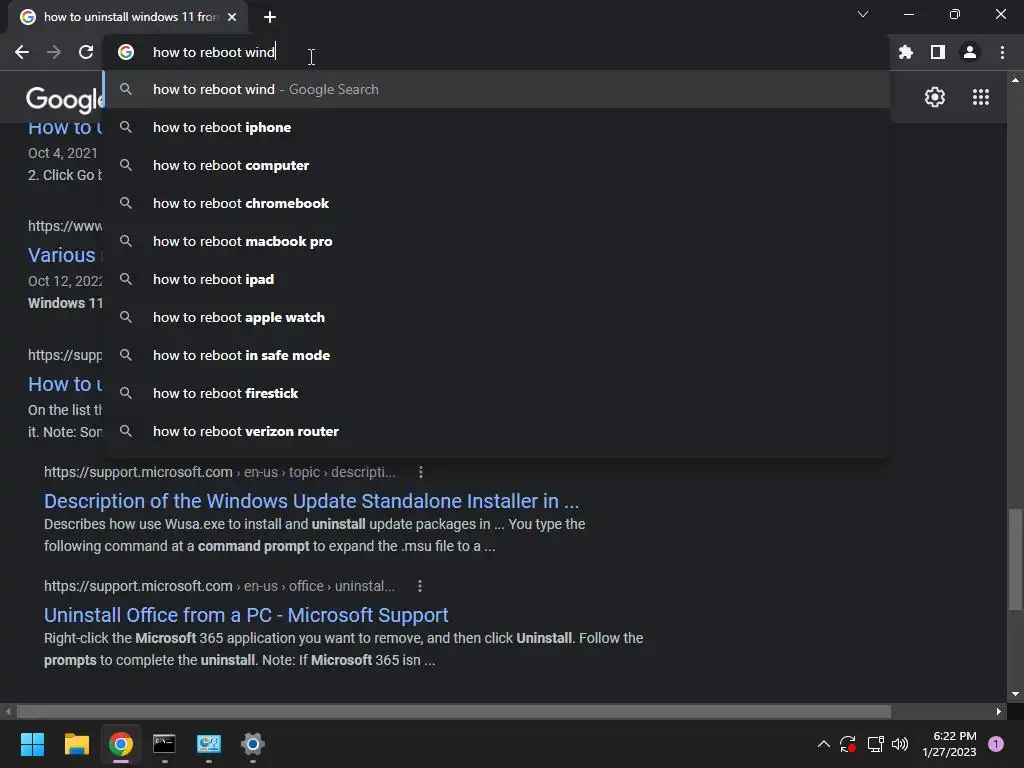Open options for the Uninstall Office result
Viewport: 1024px width, 768px height.
coord(420,586)
